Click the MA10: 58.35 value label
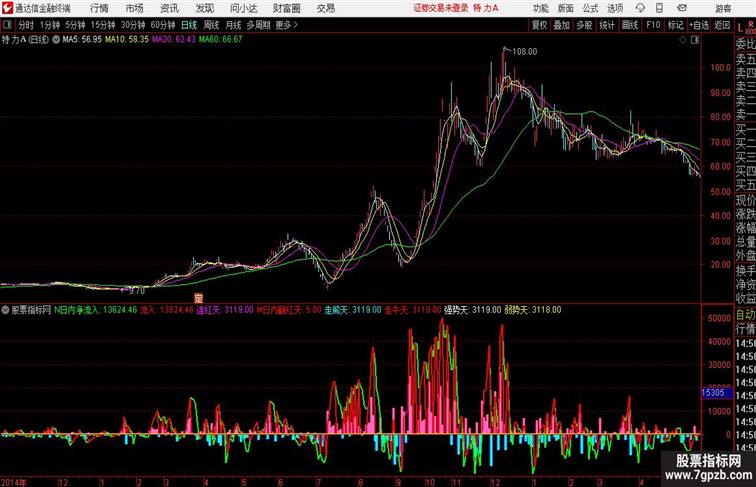The width and height of the screenshot is (756, 487). pyautogui.click(x=127, y=40)
